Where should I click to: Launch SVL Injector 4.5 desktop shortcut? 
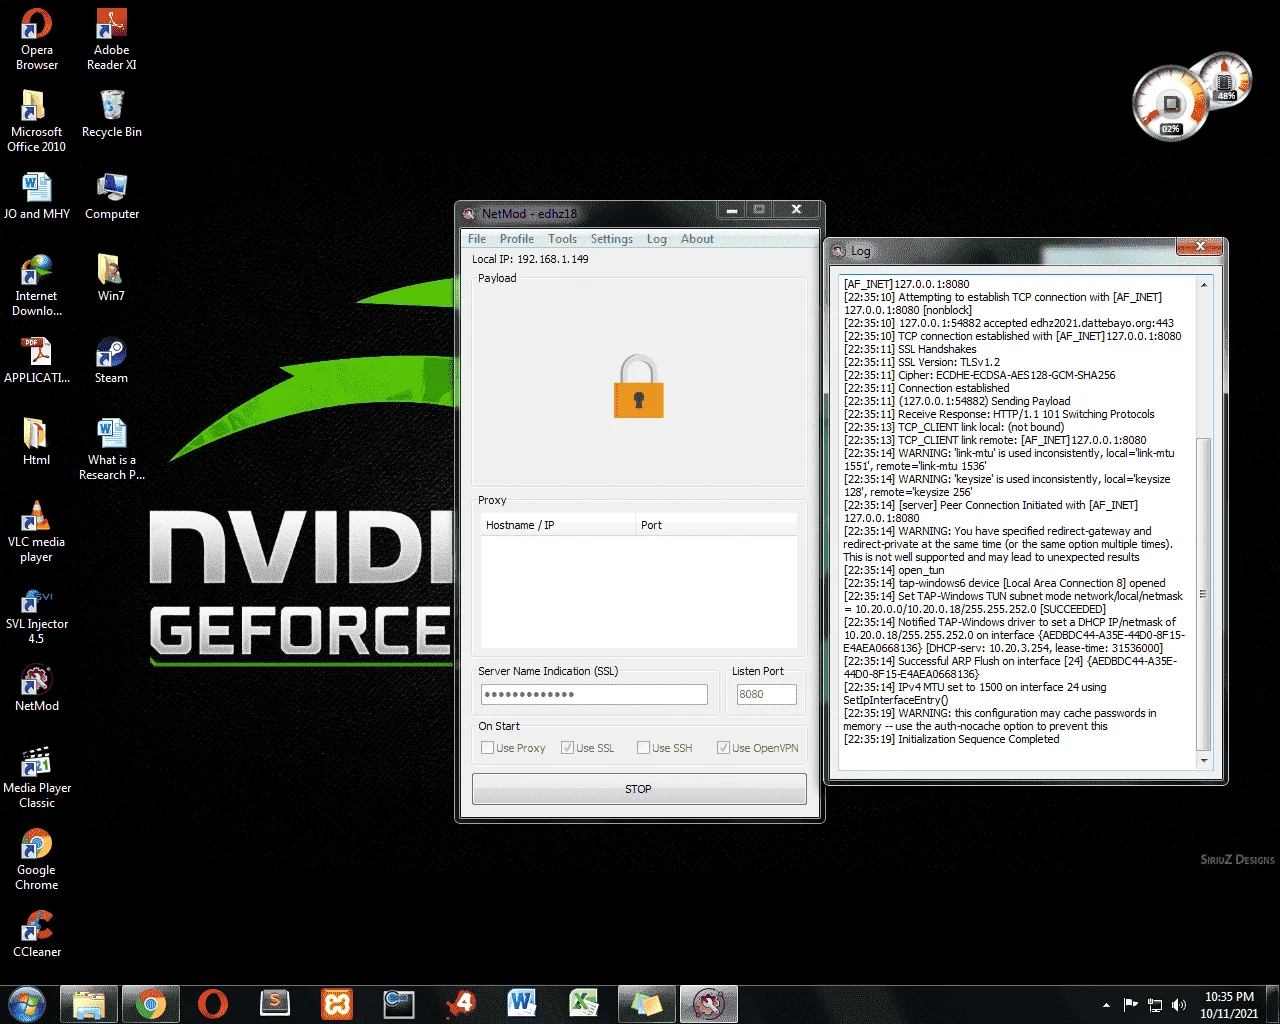[x=37, y=613]
